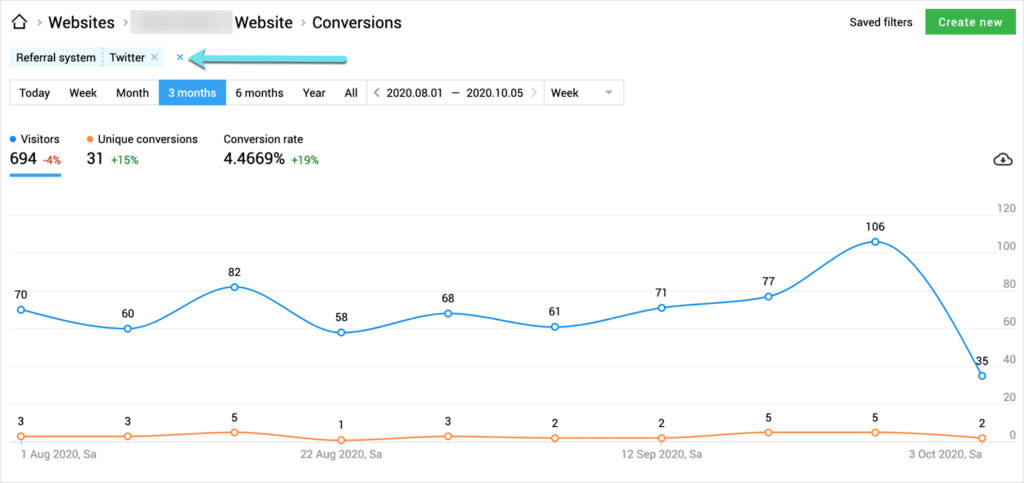The height and width of the screenshot is (483, 1024).
Task: Go to next date range arrow
Action: point(534,93)
